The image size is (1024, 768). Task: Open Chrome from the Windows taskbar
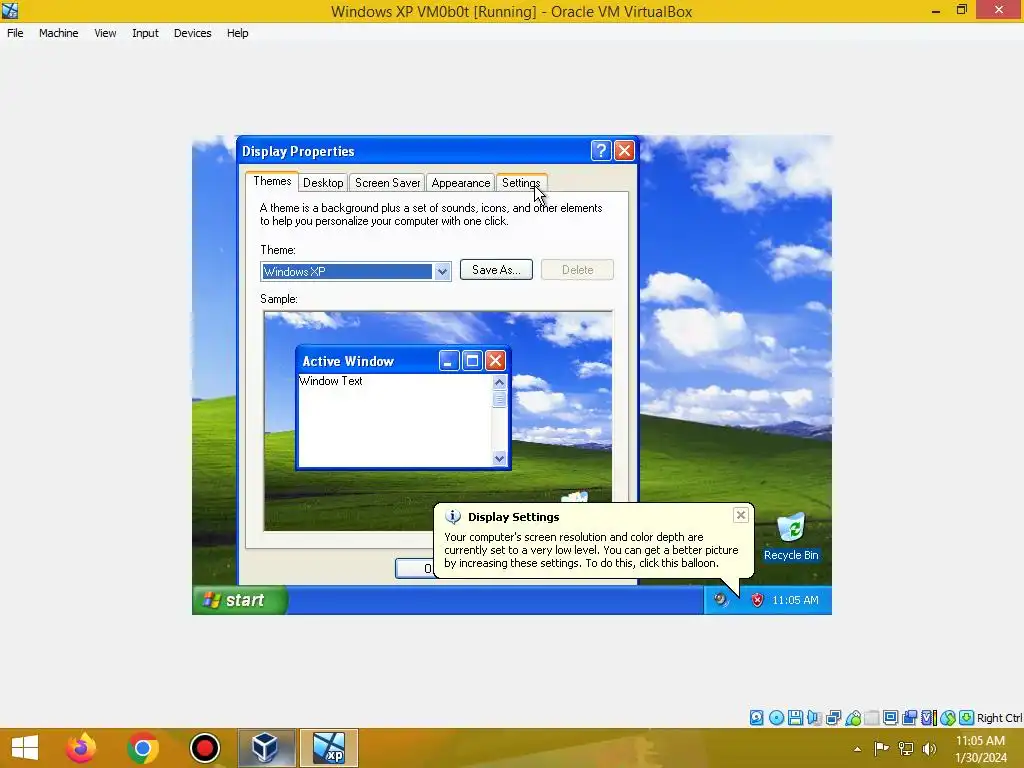[143, 748]
